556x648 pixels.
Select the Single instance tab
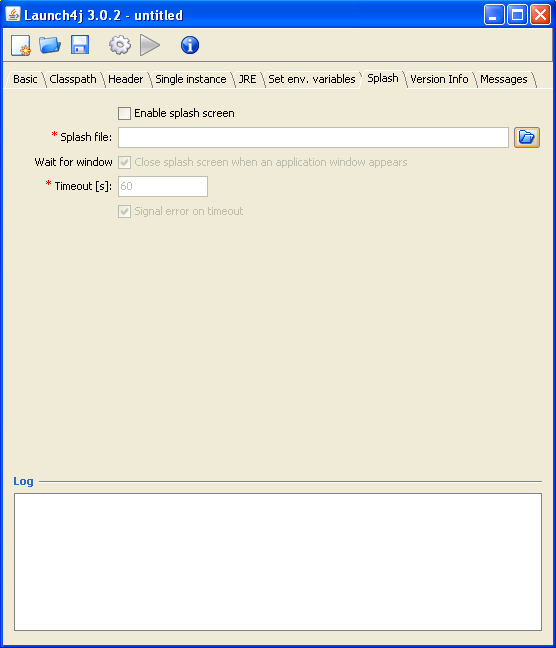(191, 79)
